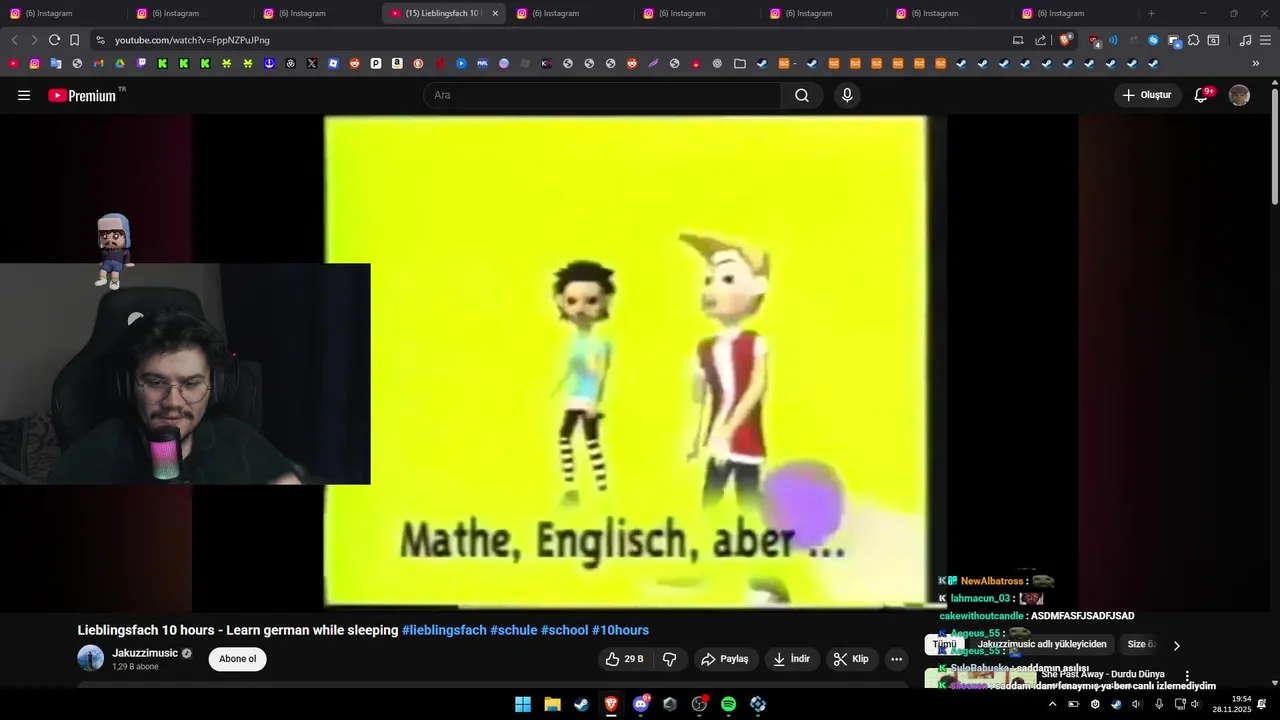Open the Twitch bookmark

click(141, 63)
